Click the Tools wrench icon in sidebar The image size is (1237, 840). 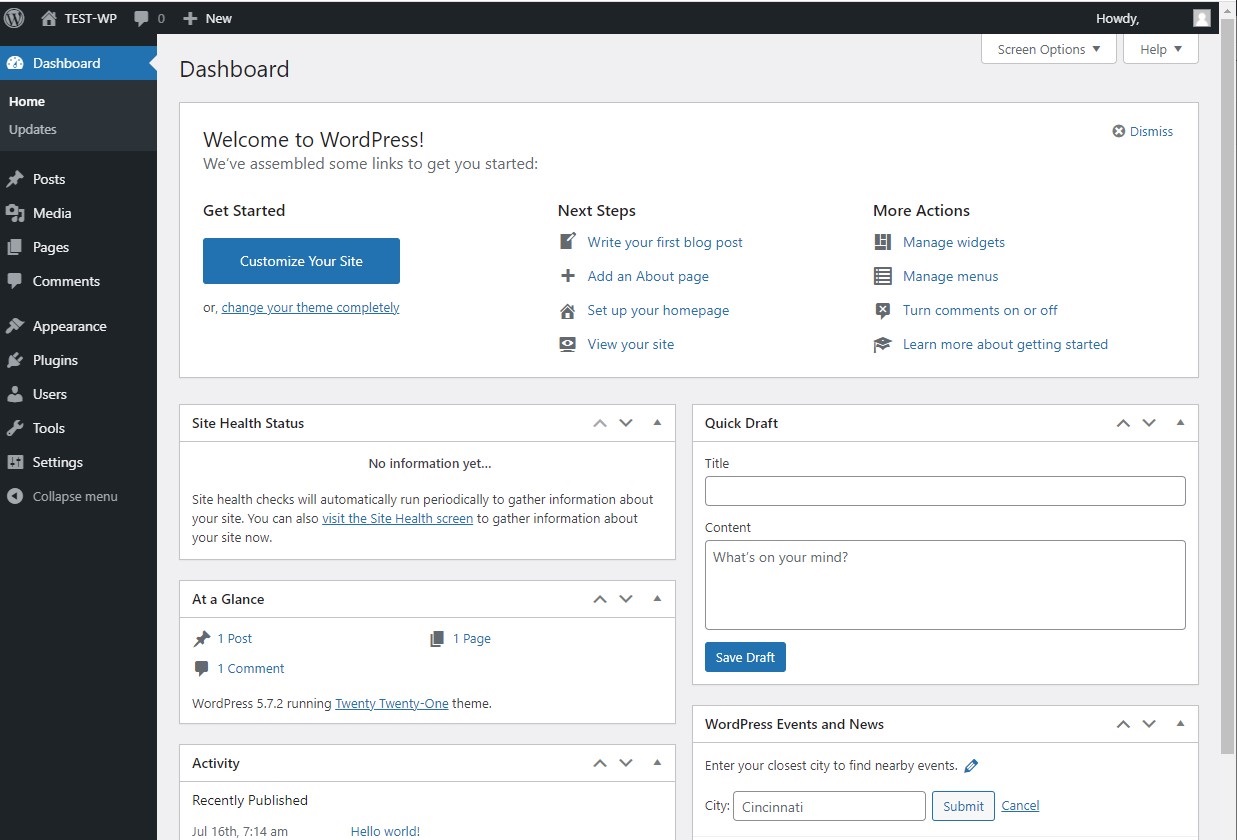15,428
